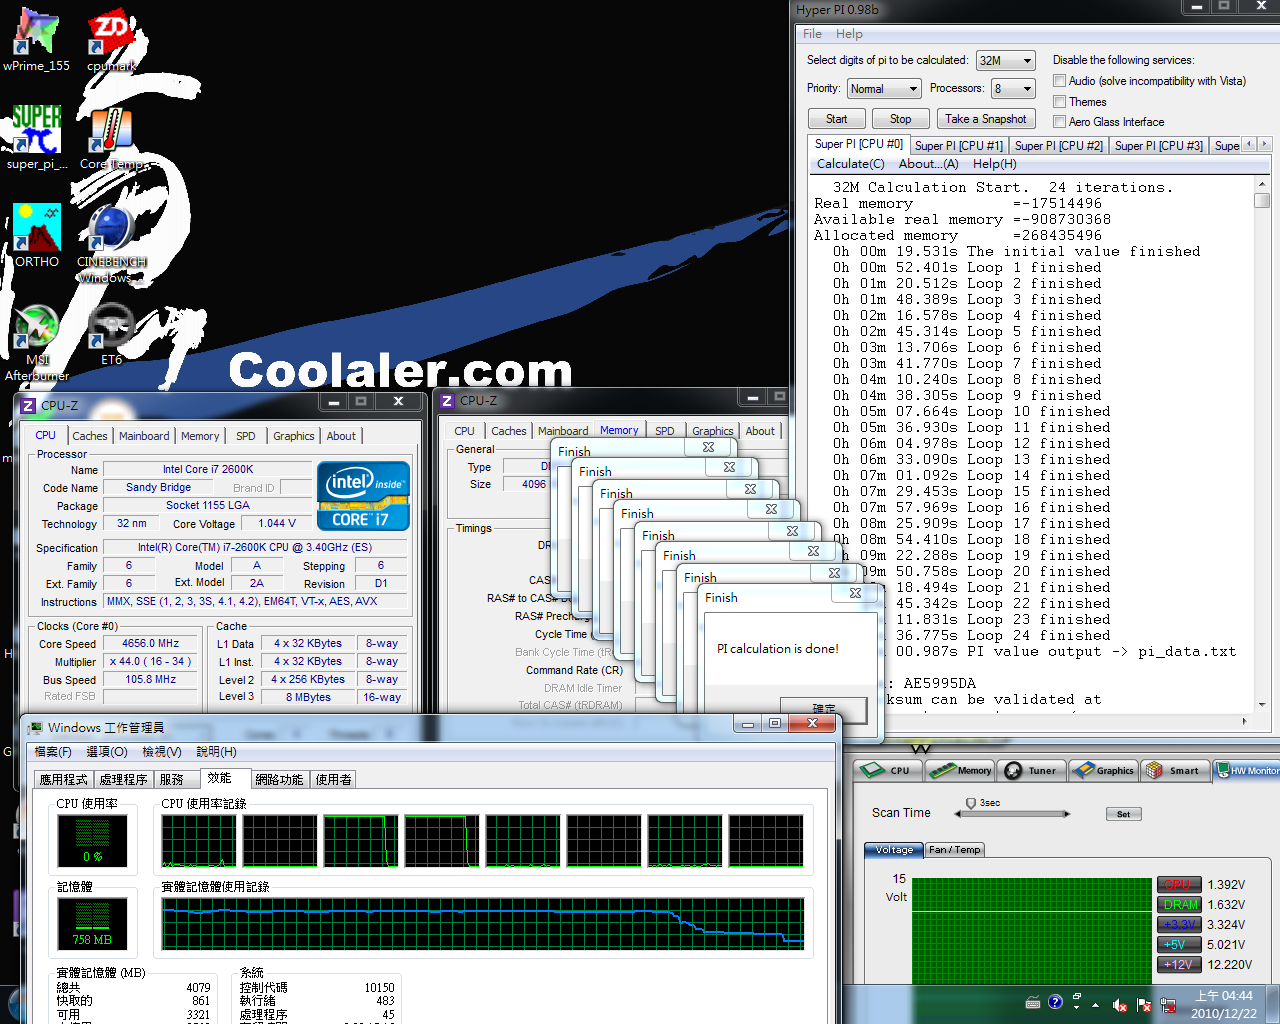Open the ET6 desktop shortcut
The image size is (1280, 1024).
tap(111, 334)
